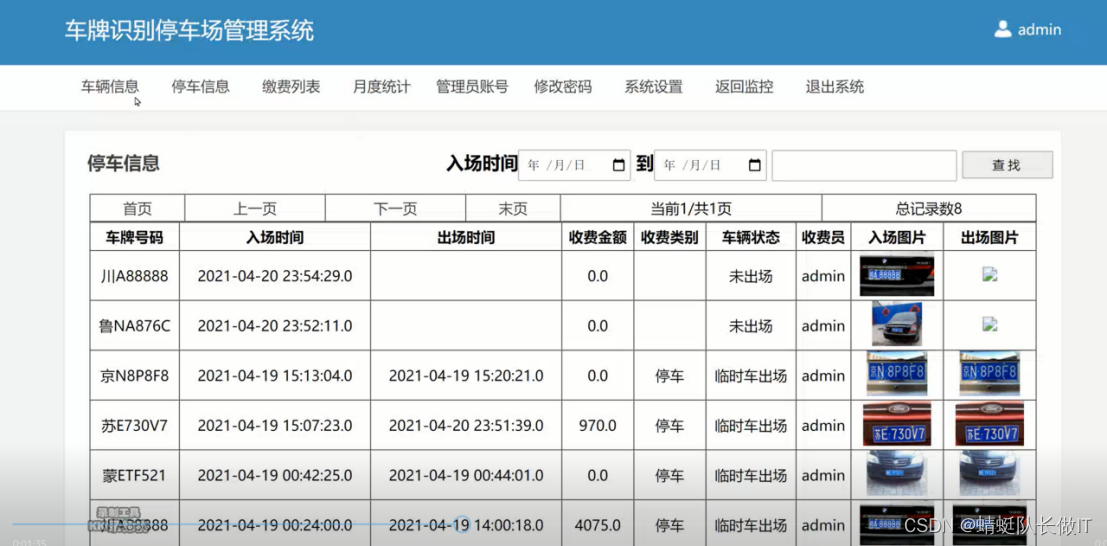
Task: Click the 车辆状态 column header
Action: coord(750,237)
